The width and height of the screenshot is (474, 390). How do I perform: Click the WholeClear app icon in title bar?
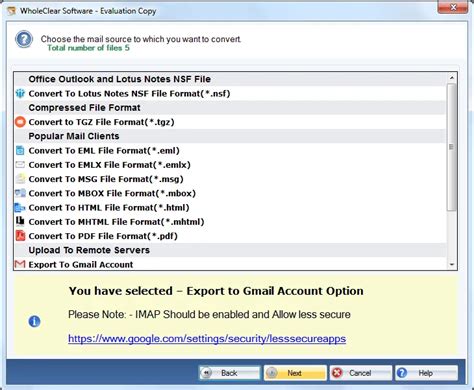tap(12, 11)
